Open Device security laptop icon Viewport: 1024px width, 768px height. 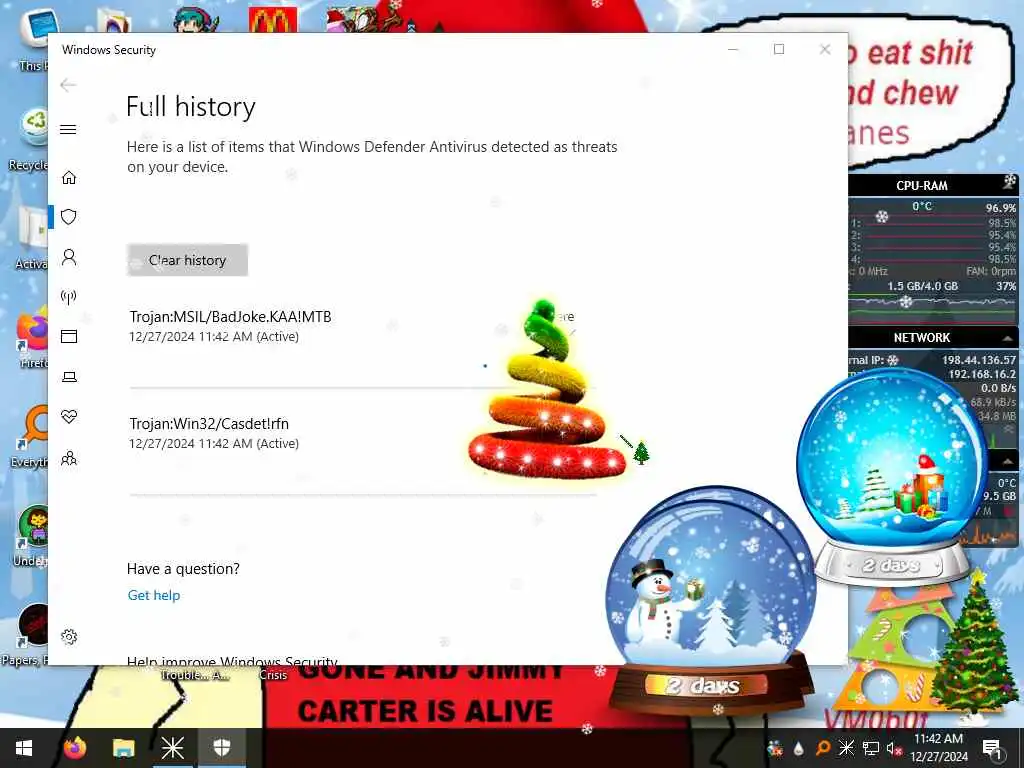tap(69, 377)
